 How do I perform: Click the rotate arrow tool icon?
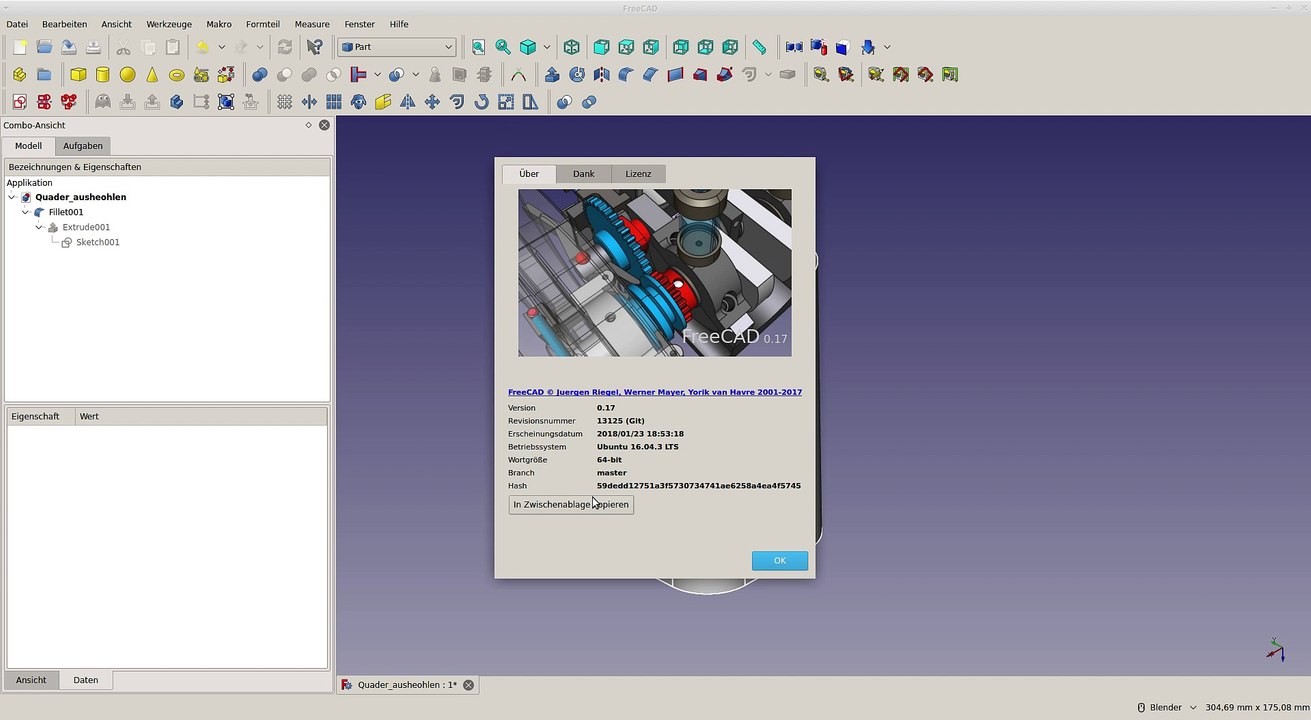click(482, 102)
